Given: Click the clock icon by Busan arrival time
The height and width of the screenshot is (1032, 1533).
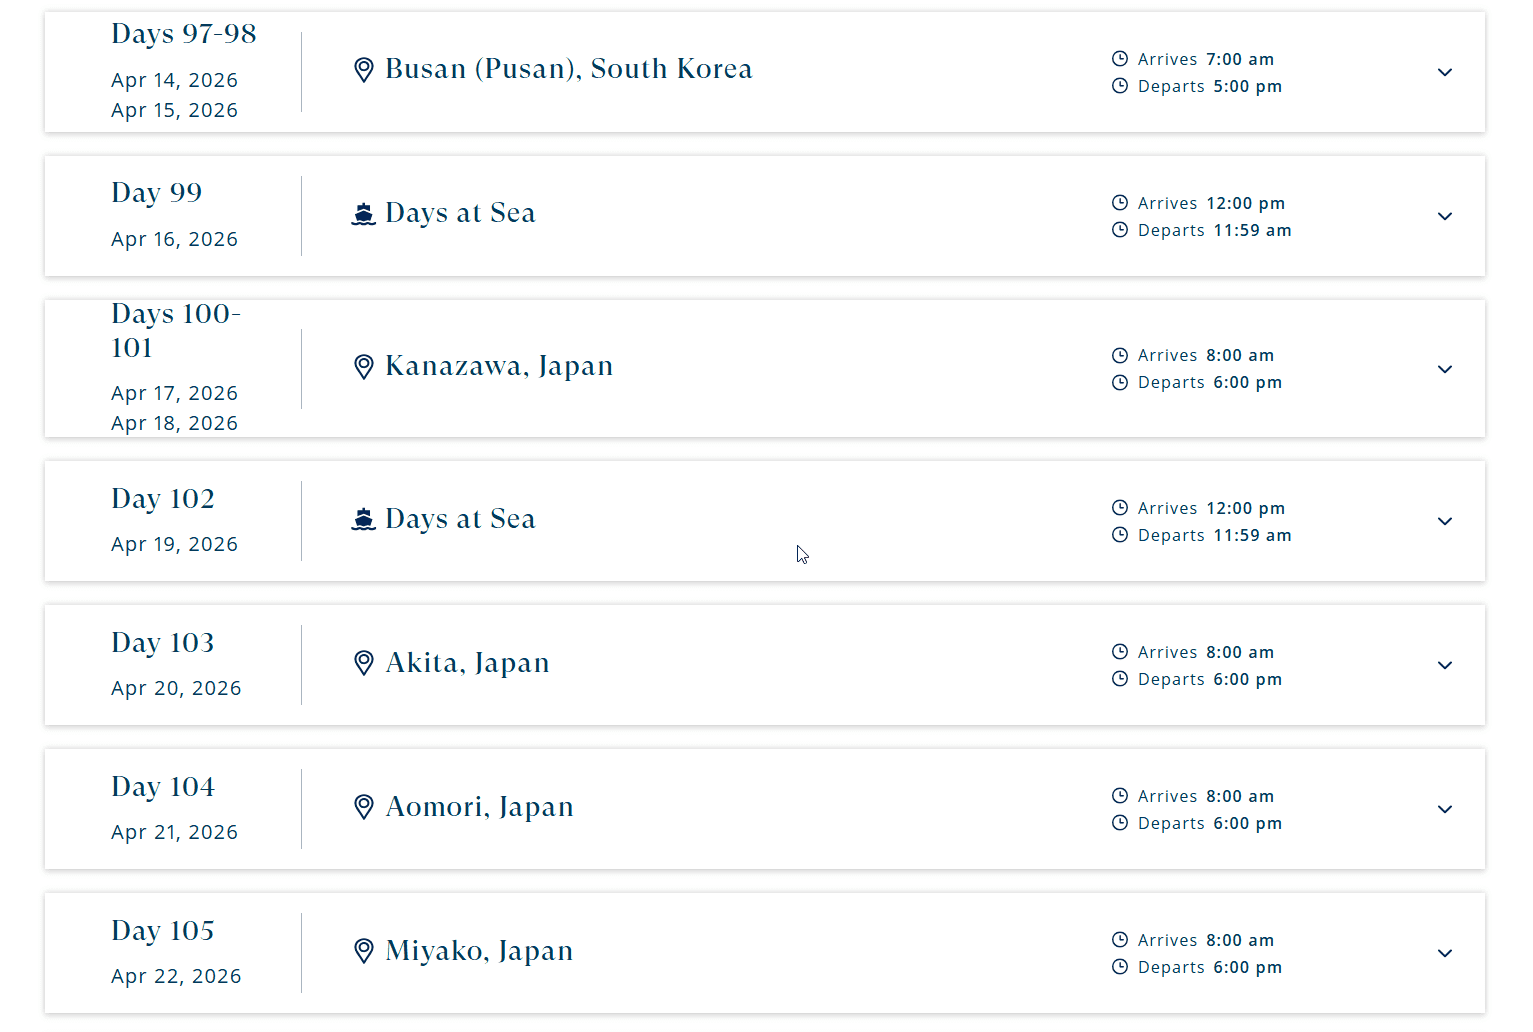Looking at the screenshot, I should pyautogui.click(x=1120, y=59).
